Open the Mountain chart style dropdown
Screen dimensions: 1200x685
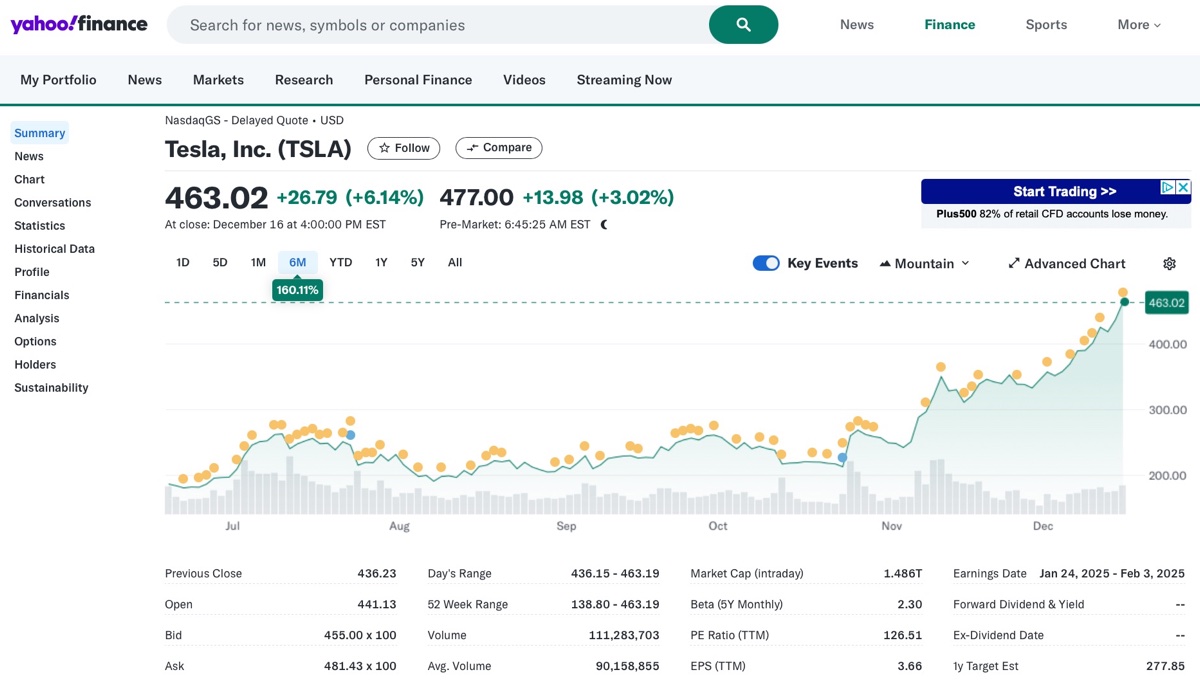(x=925, y=263)
